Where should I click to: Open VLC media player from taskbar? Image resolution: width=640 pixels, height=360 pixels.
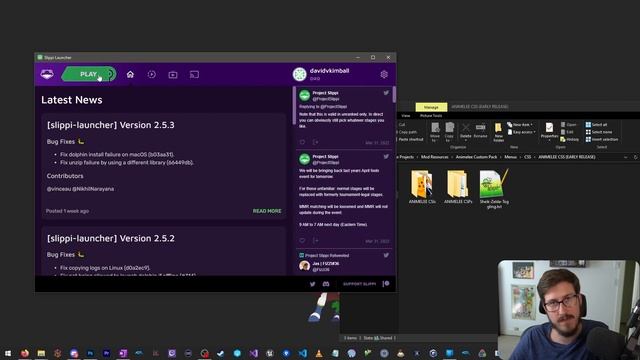point(319,353)
